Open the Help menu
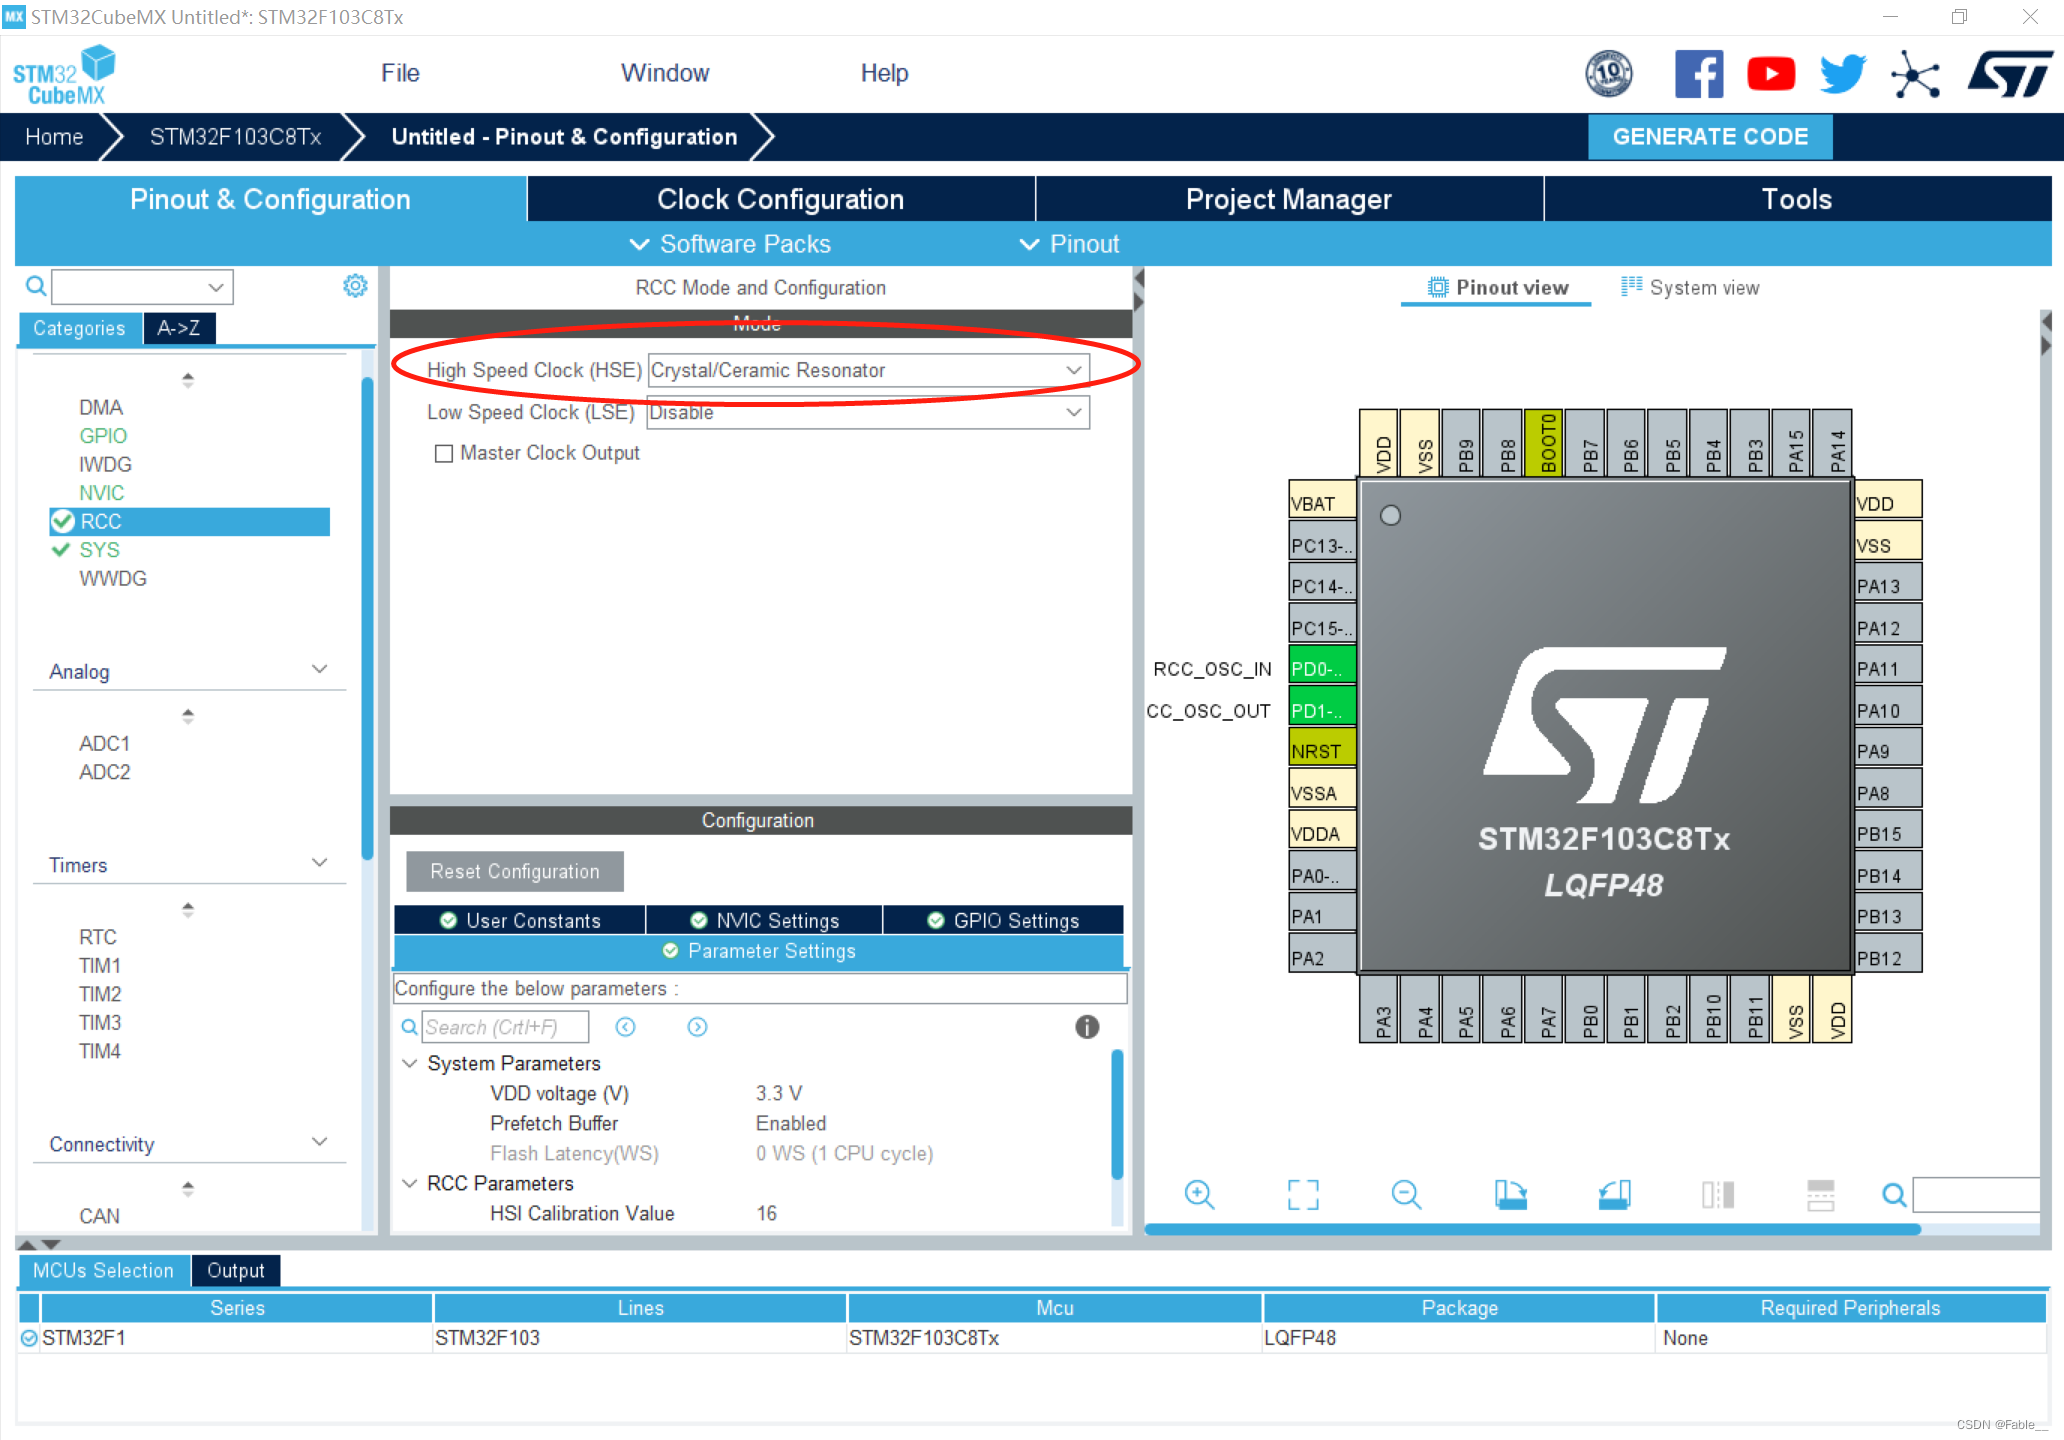 click(x=884, y=73)
